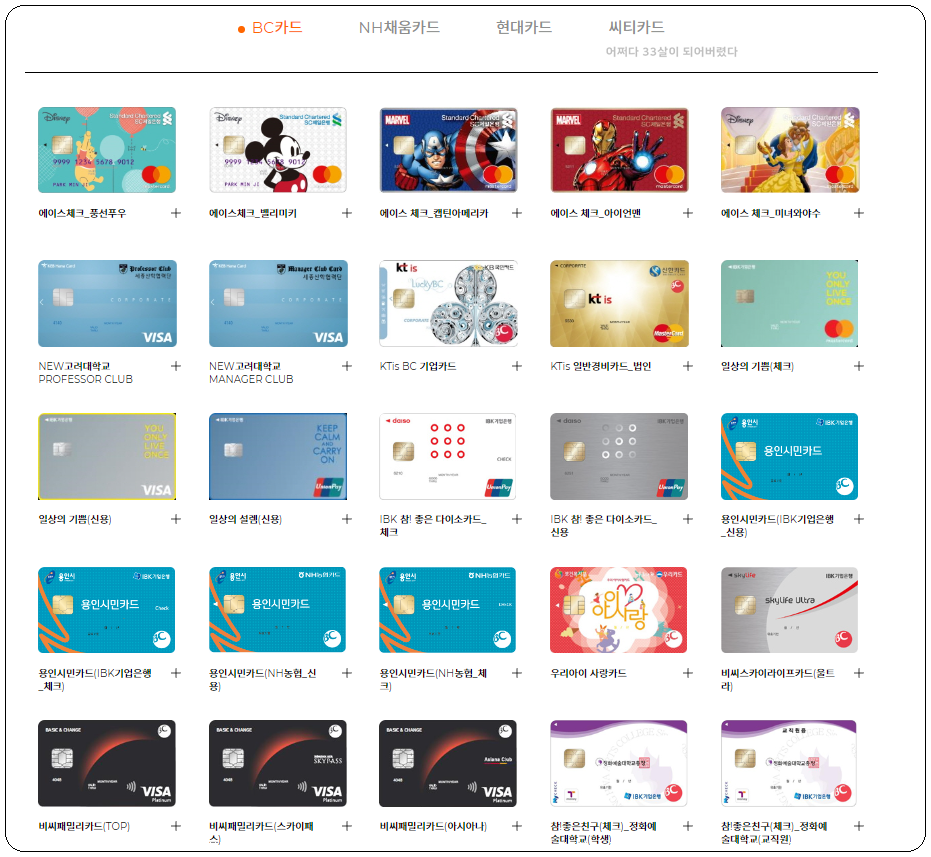Click plus icon for 비씨패밀리카드(아시아나)
The height and width of the screenshot is (857, 931).
pyautogui.click(x=517, y=826)
